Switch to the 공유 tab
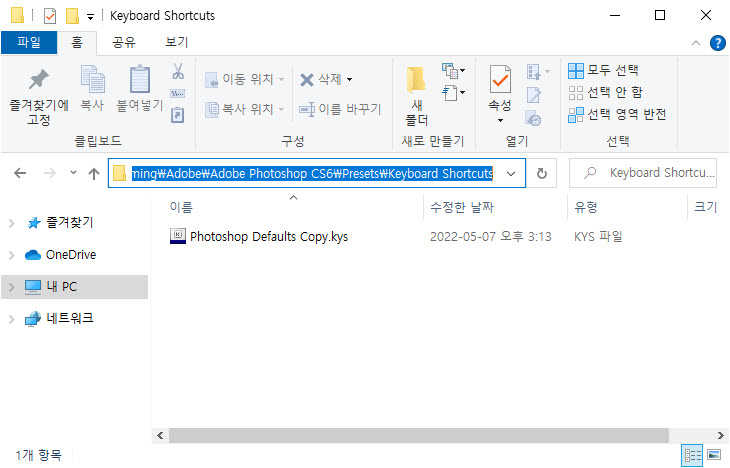 tap(124, 42)
